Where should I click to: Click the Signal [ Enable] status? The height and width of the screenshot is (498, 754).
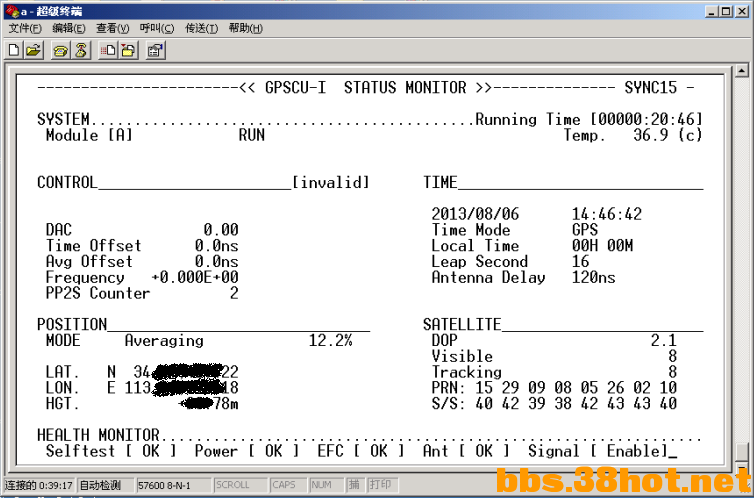coord(598,451)
